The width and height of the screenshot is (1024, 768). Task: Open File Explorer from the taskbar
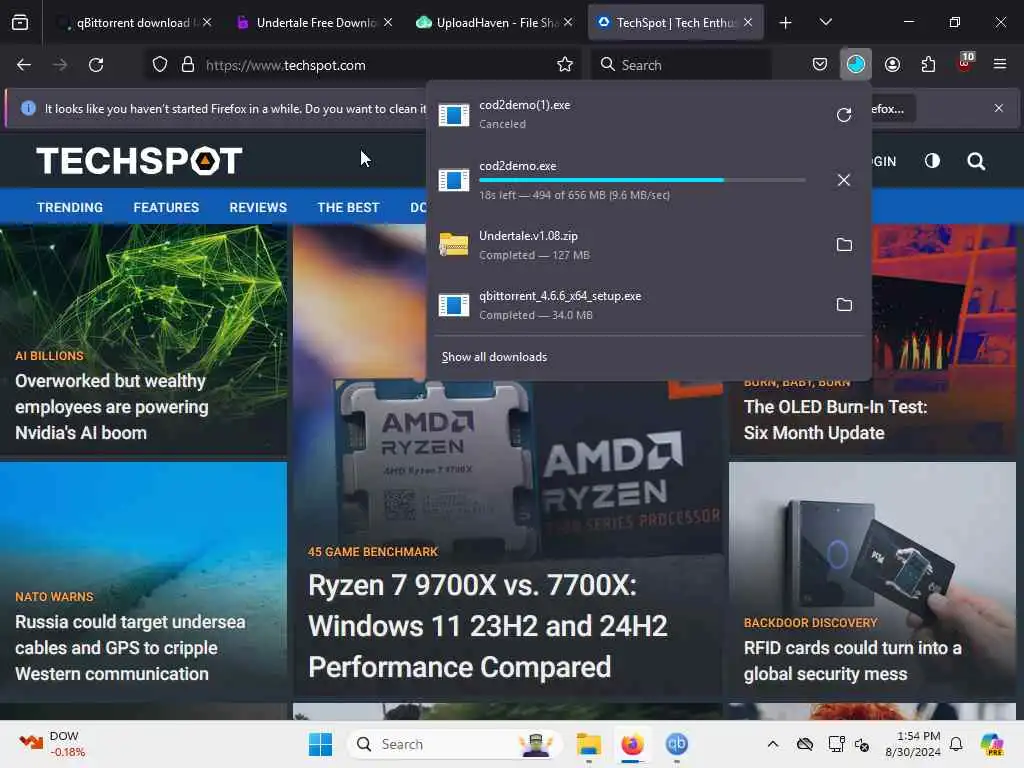pyautogui.click(x=588, y=744)
